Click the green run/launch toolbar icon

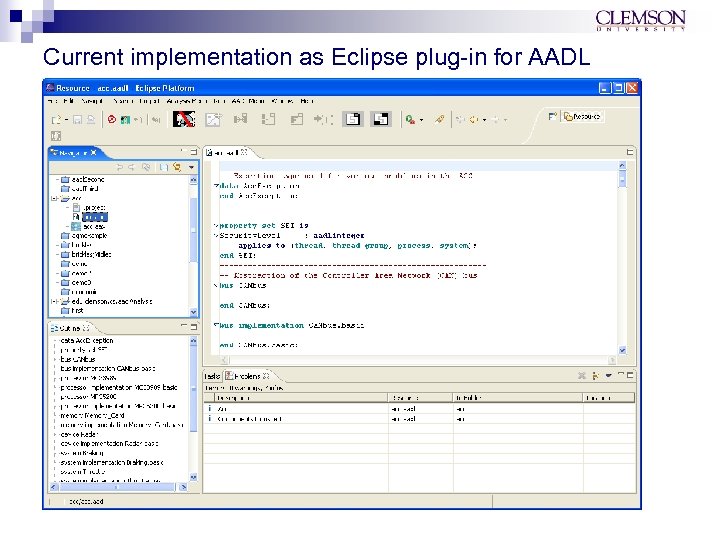[410, 120]
